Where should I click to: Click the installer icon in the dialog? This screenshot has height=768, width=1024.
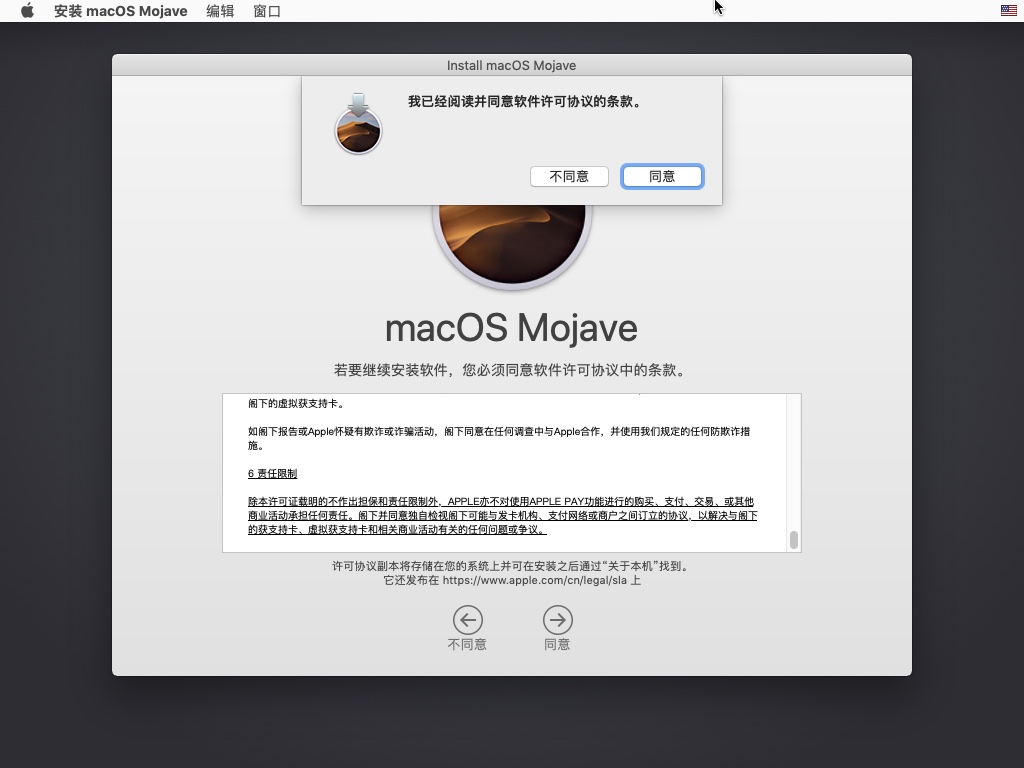point(358,124)
